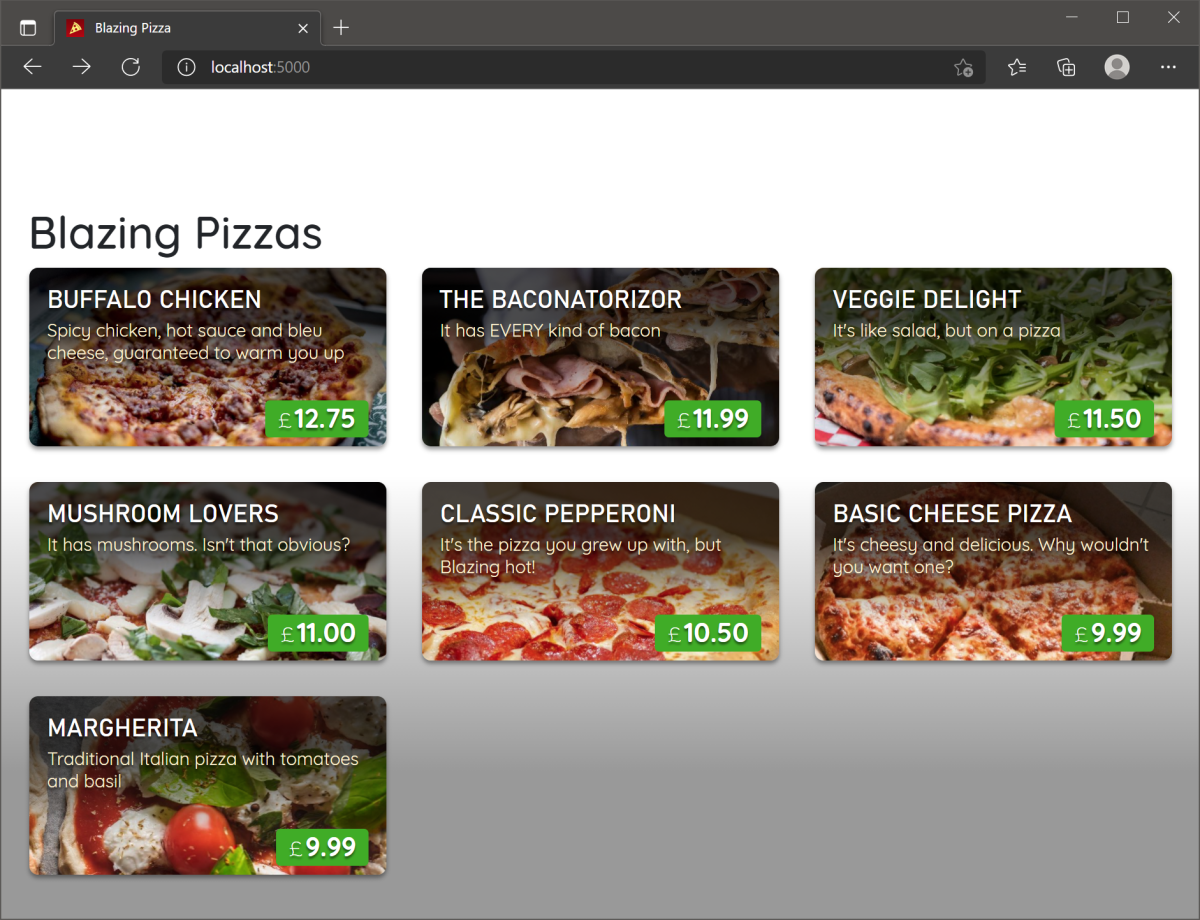Click the Mushroom Lovers pizza image
This screenshot has width=1200, height=920.
coord(207,571)
